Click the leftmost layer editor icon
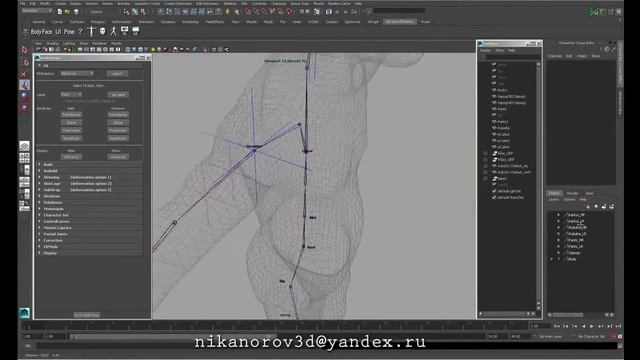640x360 pixels. click(588, 207)
